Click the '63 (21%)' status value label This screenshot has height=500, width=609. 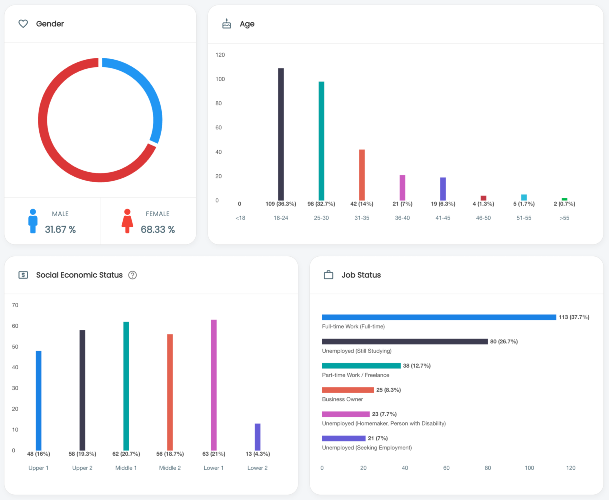(x=214, y=454)
